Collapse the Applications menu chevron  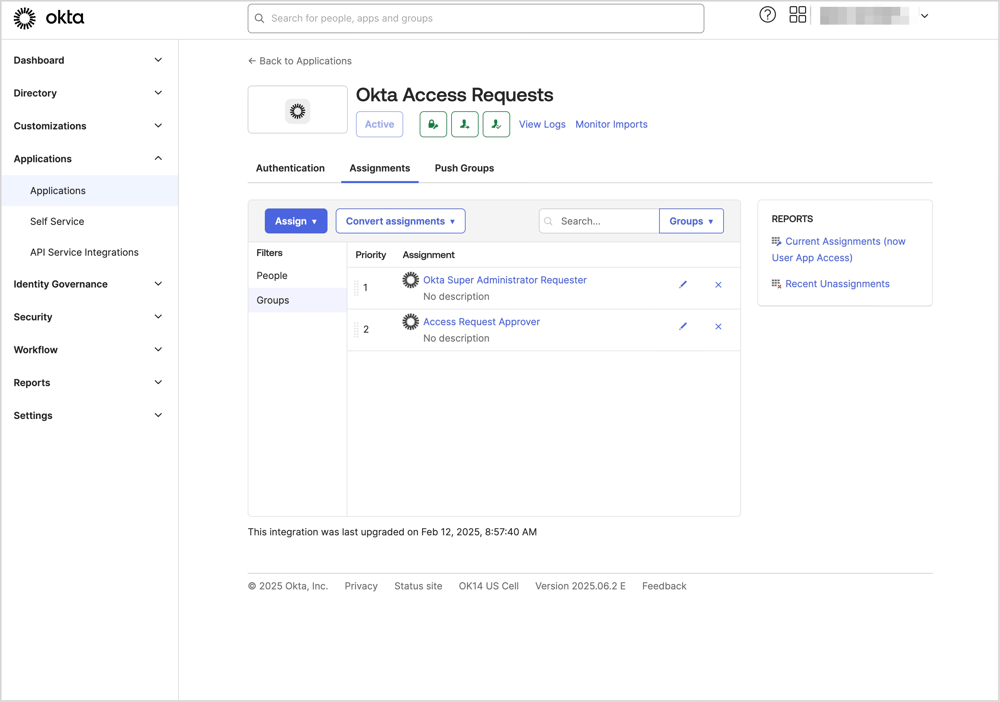click(158, 158)
